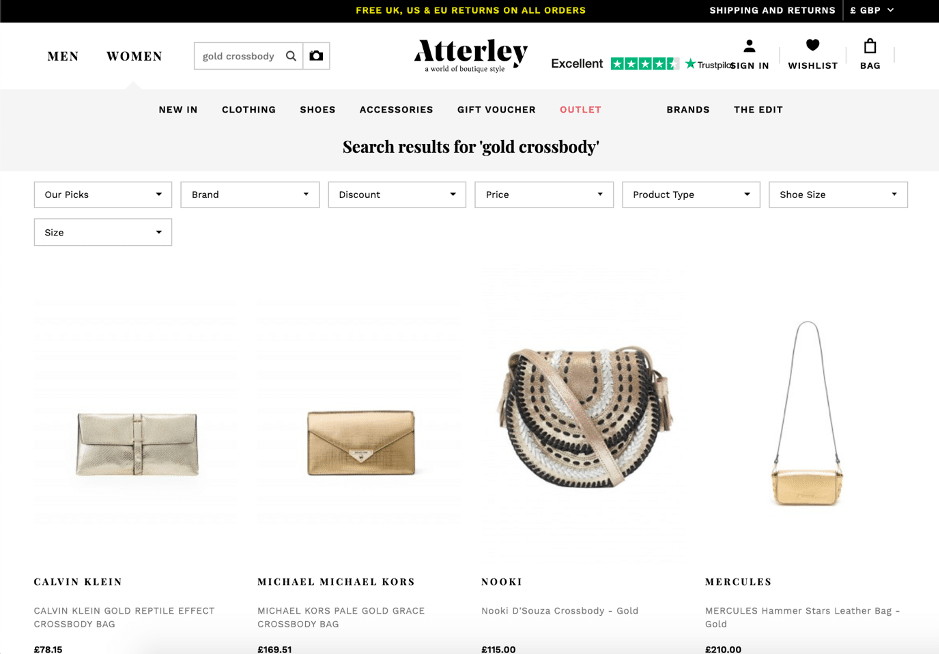Screen dimensions: 939x654
Task: Open The Edit menu item
Action: pos(758,110)
